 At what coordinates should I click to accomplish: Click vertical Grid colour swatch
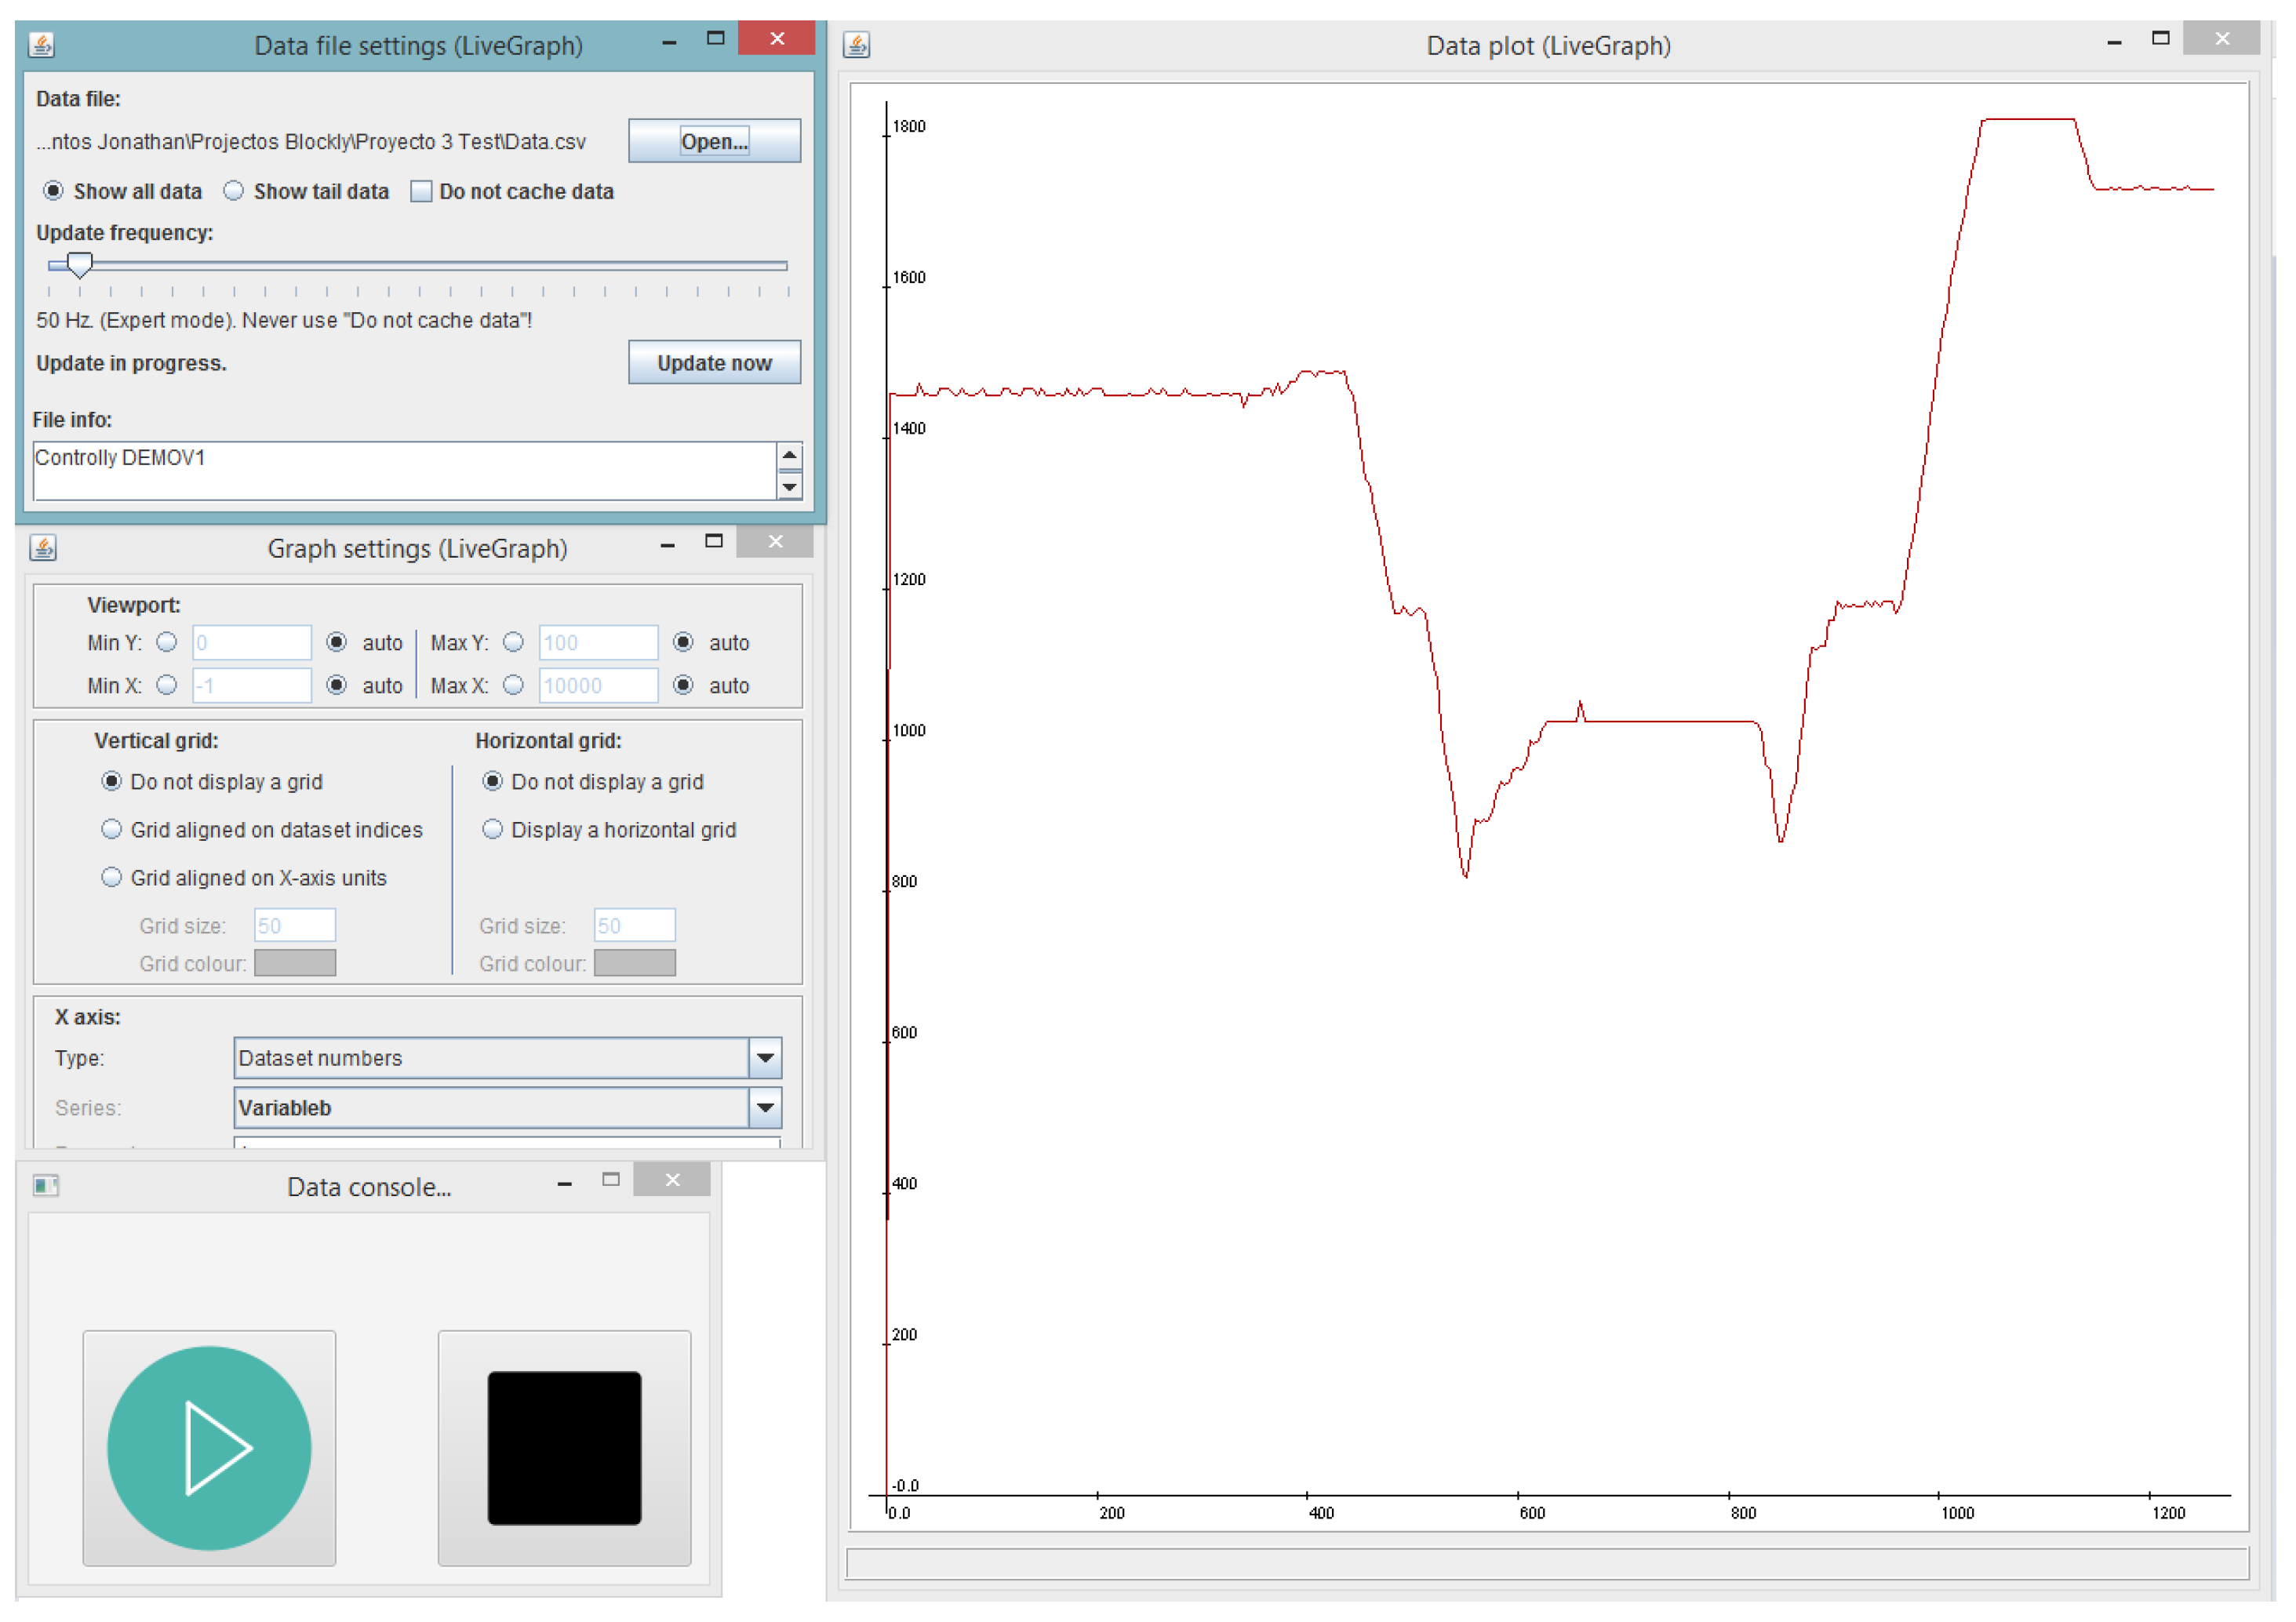coord(295,962)
